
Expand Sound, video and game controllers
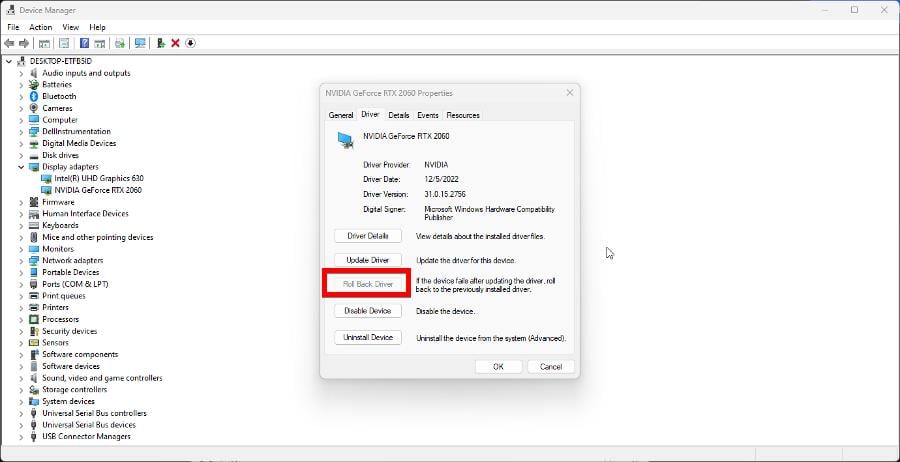click(x=21, y=378)
